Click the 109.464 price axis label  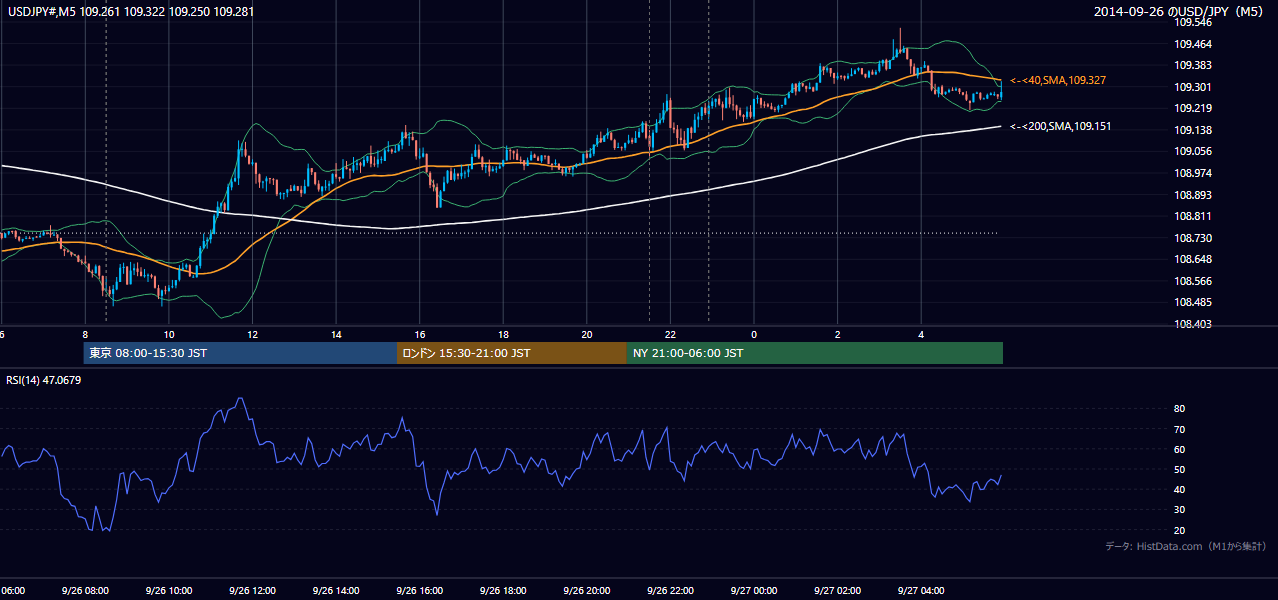(1193, 44)
